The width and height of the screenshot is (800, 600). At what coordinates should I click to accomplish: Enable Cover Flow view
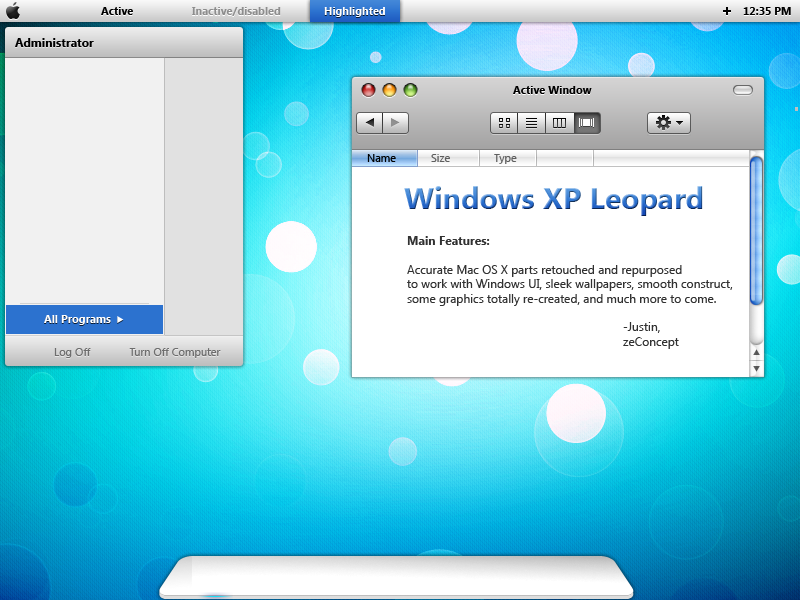click(586, 122)
